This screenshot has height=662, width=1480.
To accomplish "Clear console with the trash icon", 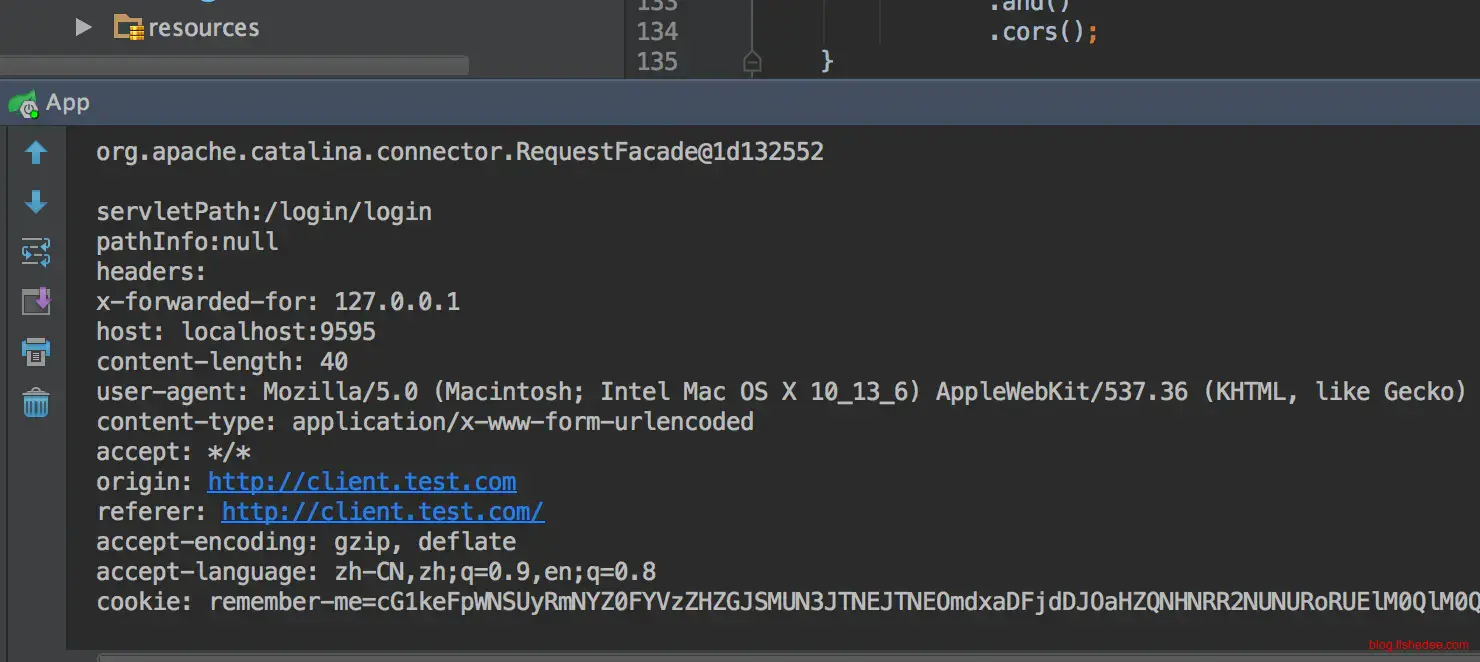I will point(36,403).
